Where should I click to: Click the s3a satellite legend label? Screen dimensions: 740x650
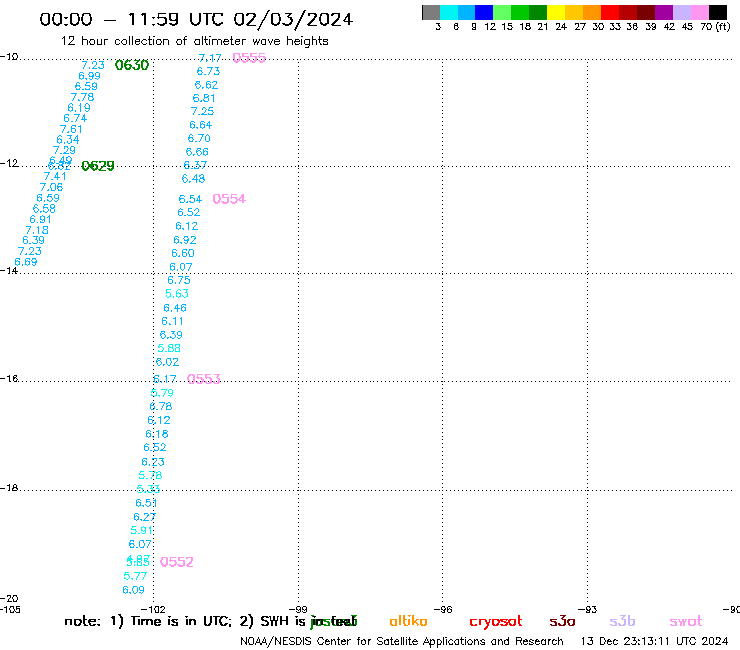click(x=562, y=621)
